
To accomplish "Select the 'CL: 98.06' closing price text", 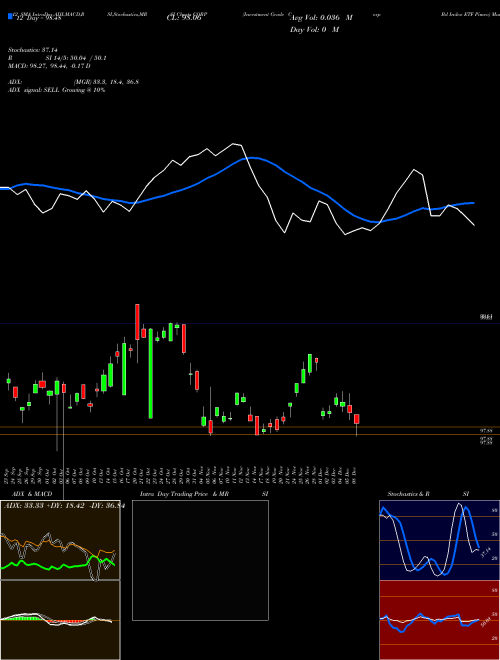I will (184, 18).
